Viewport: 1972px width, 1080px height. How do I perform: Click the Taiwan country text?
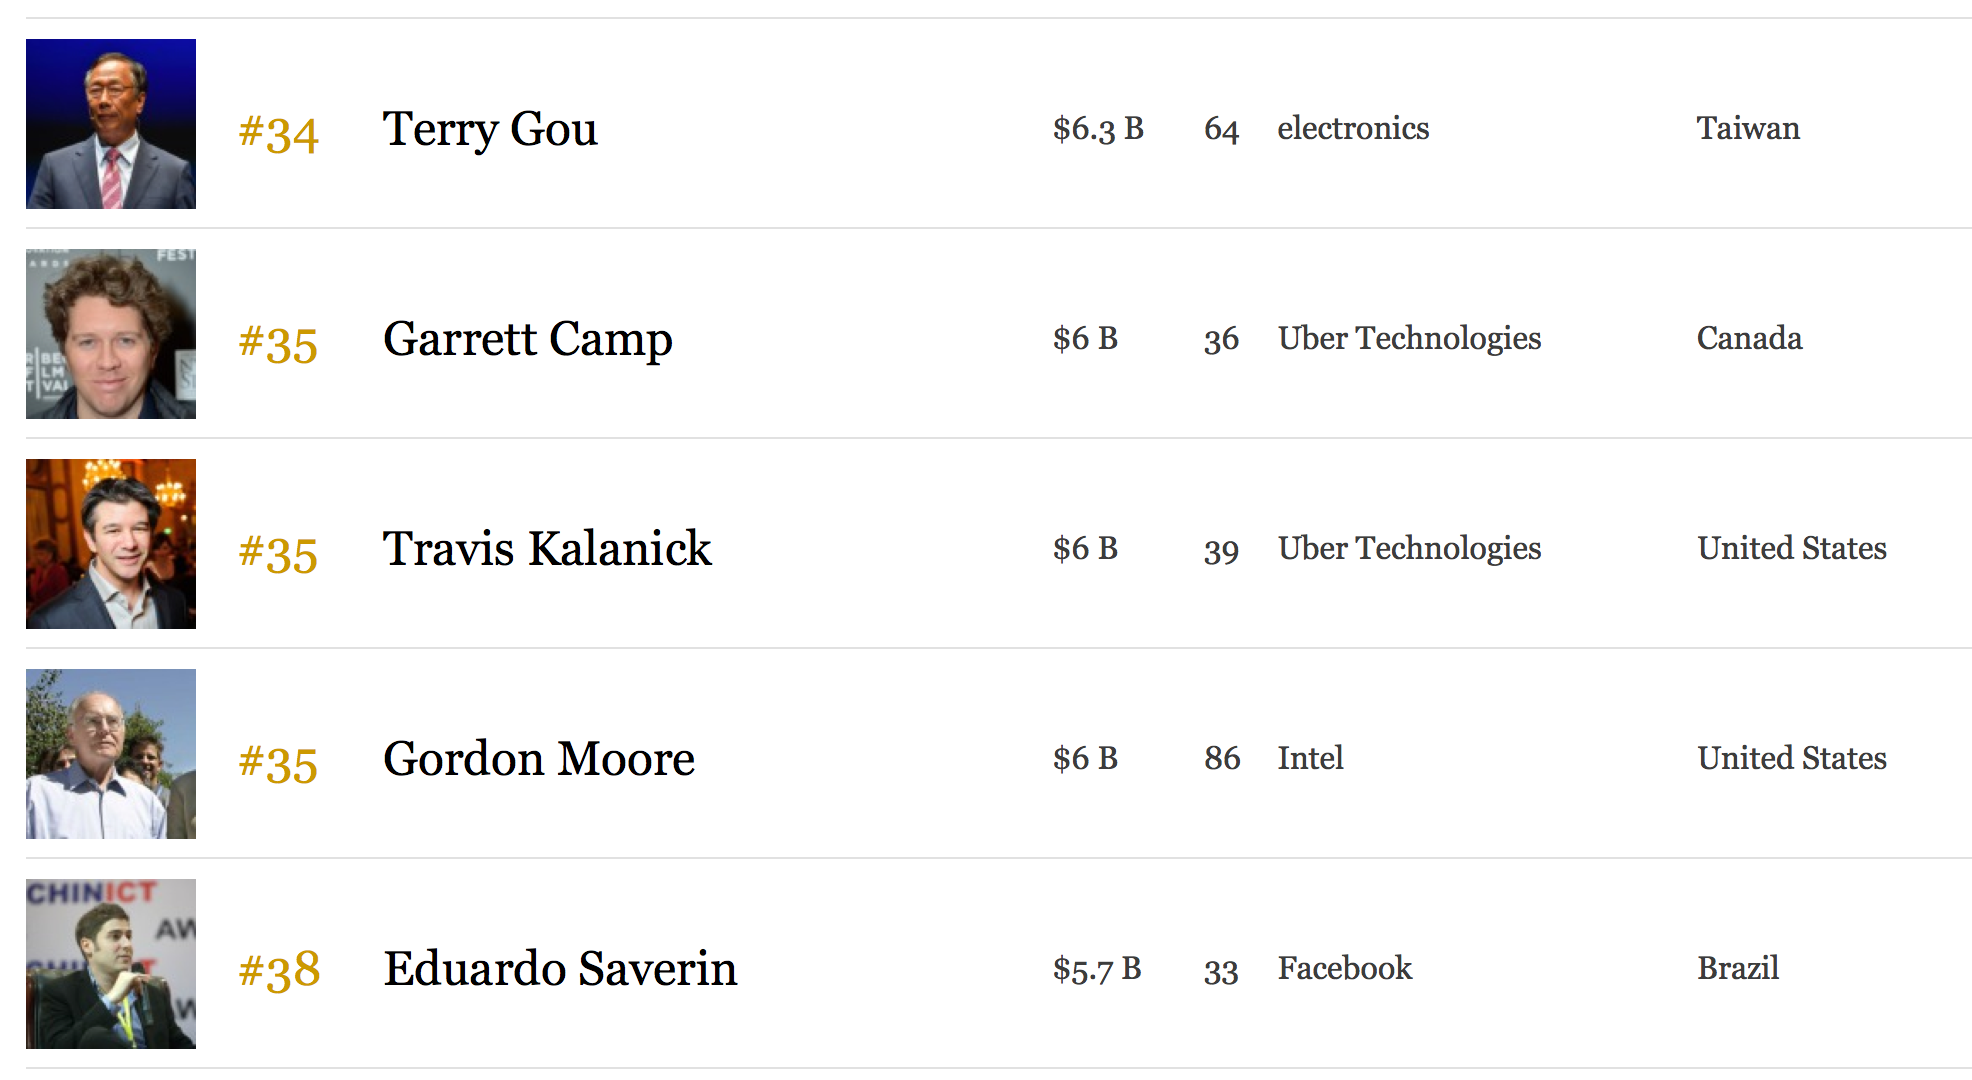[1748, 128]
